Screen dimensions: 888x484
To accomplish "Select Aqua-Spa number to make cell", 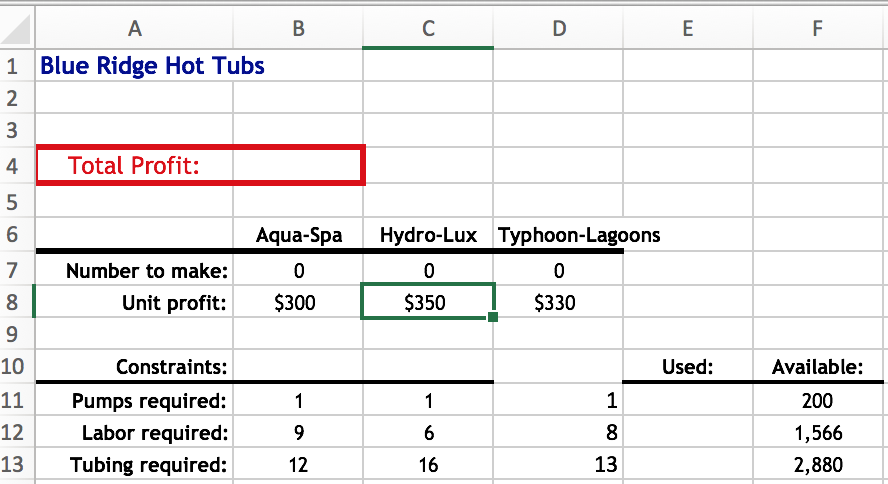I will pos(298,270).
